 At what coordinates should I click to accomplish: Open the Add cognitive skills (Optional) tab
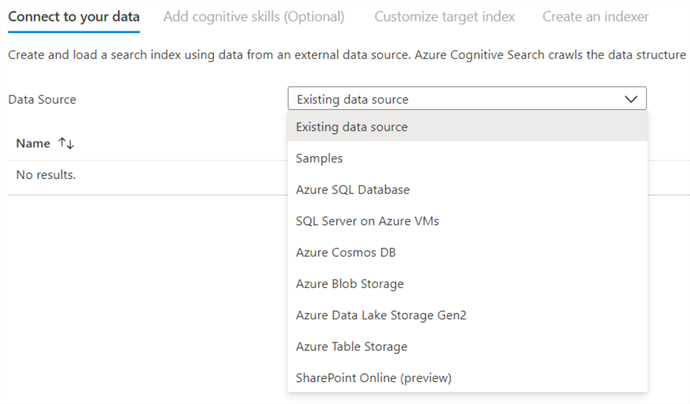click(257, 17)
